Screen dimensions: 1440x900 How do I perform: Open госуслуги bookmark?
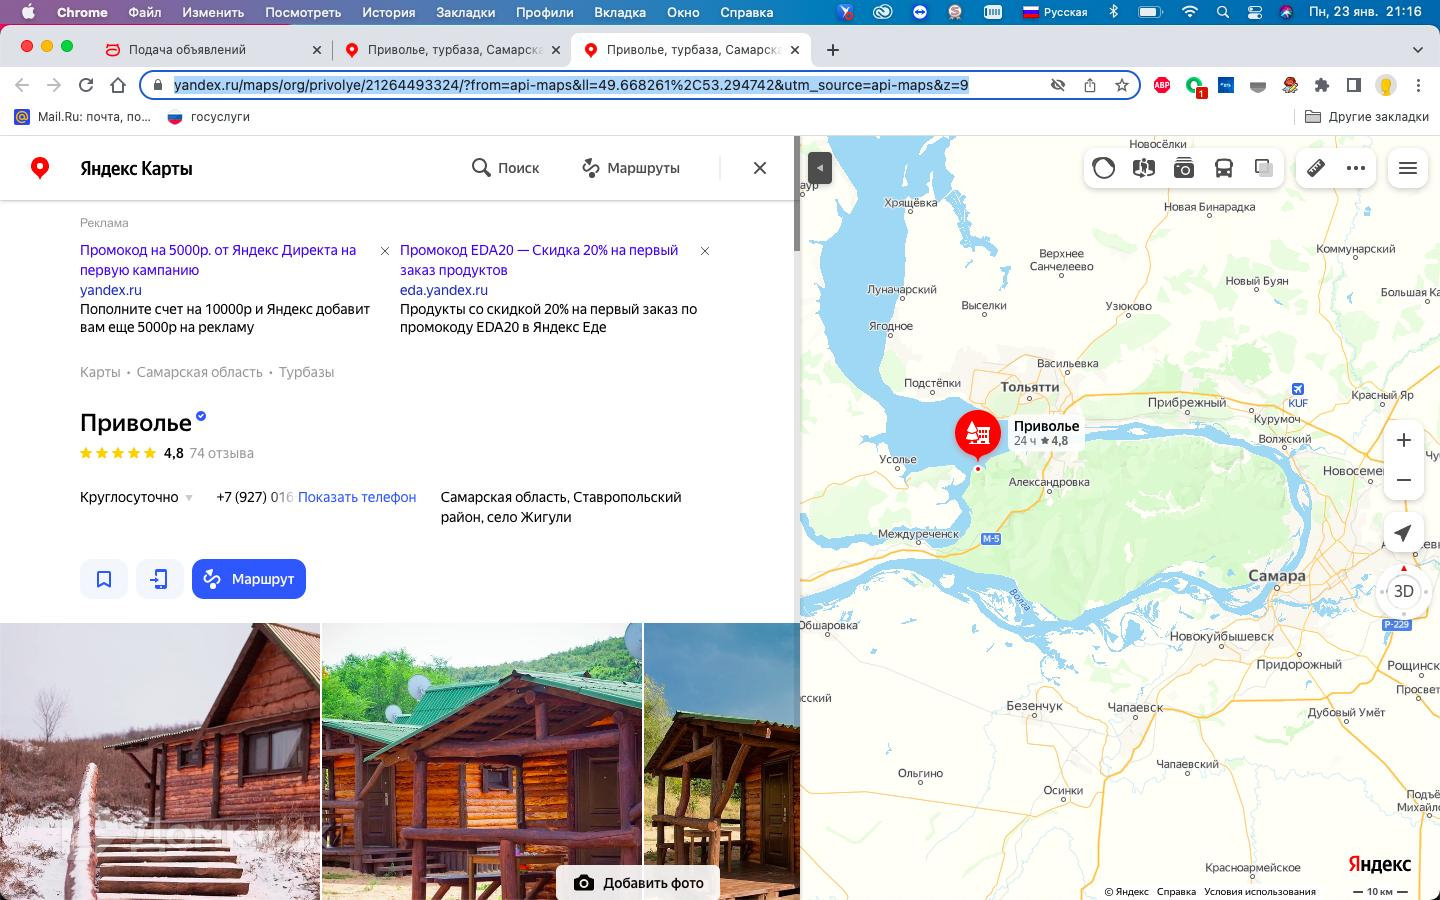pos(209,117)
